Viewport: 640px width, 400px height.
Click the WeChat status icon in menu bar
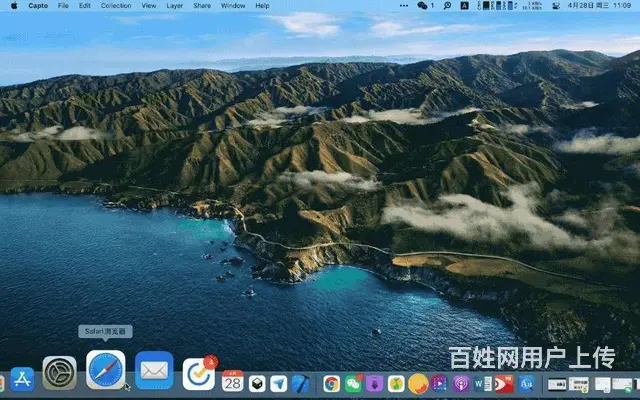pyautogui.click(x=423, y=6)
